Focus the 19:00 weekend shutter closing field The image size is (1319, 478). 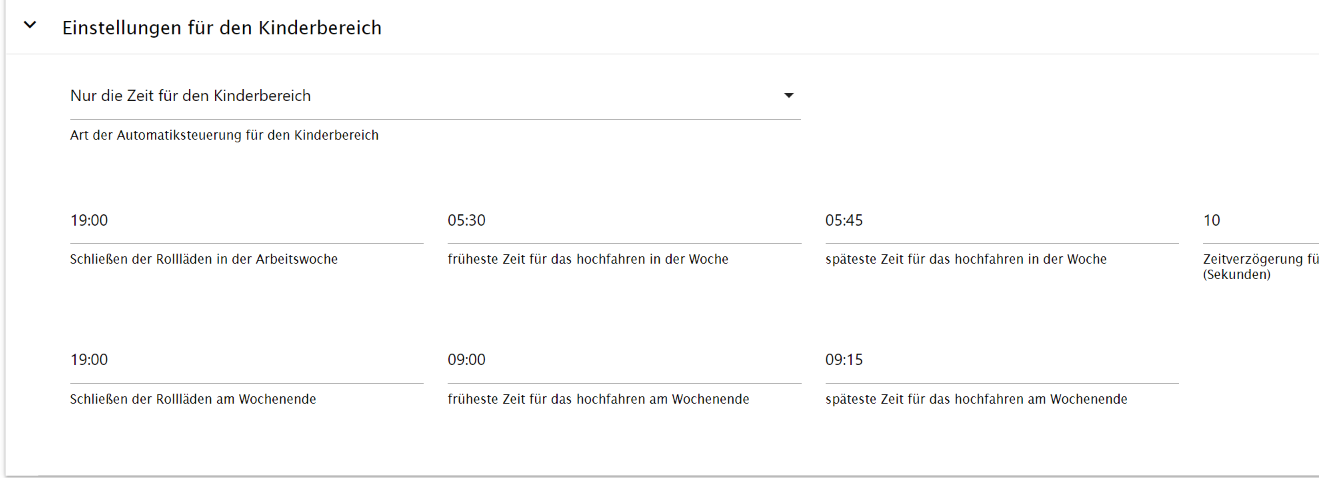(x=247, y=361)
